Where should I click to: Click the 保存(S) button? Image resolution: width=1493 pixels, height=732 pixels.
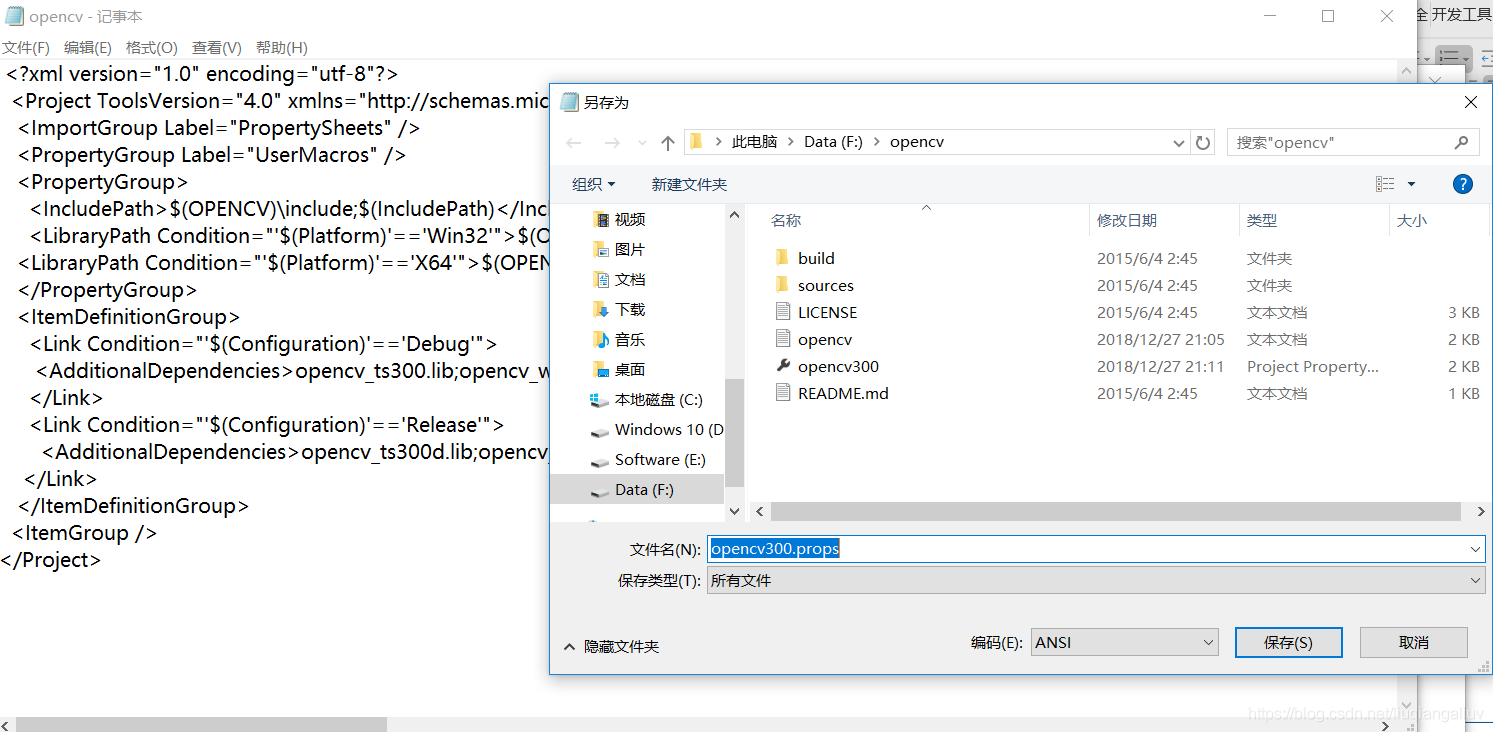point(1288,642)
